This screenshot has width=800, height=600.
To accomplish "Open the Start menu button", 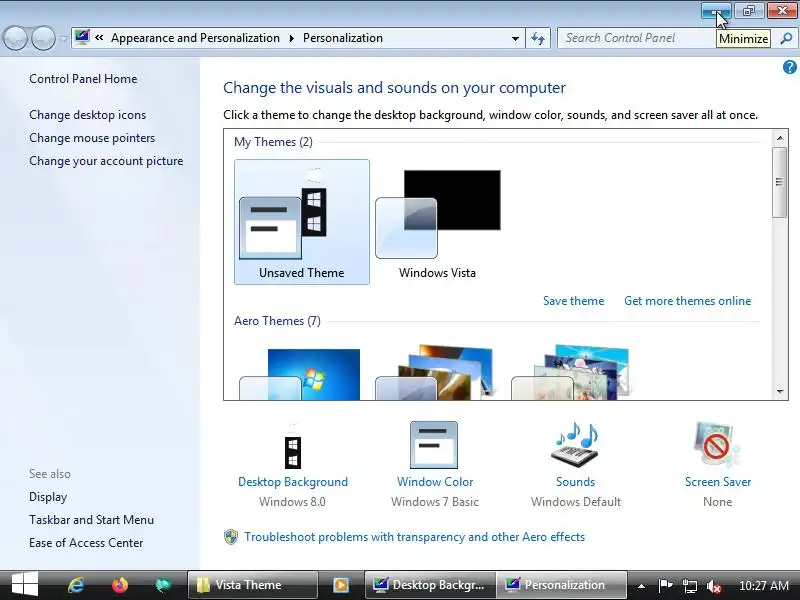I will point(24,585).
